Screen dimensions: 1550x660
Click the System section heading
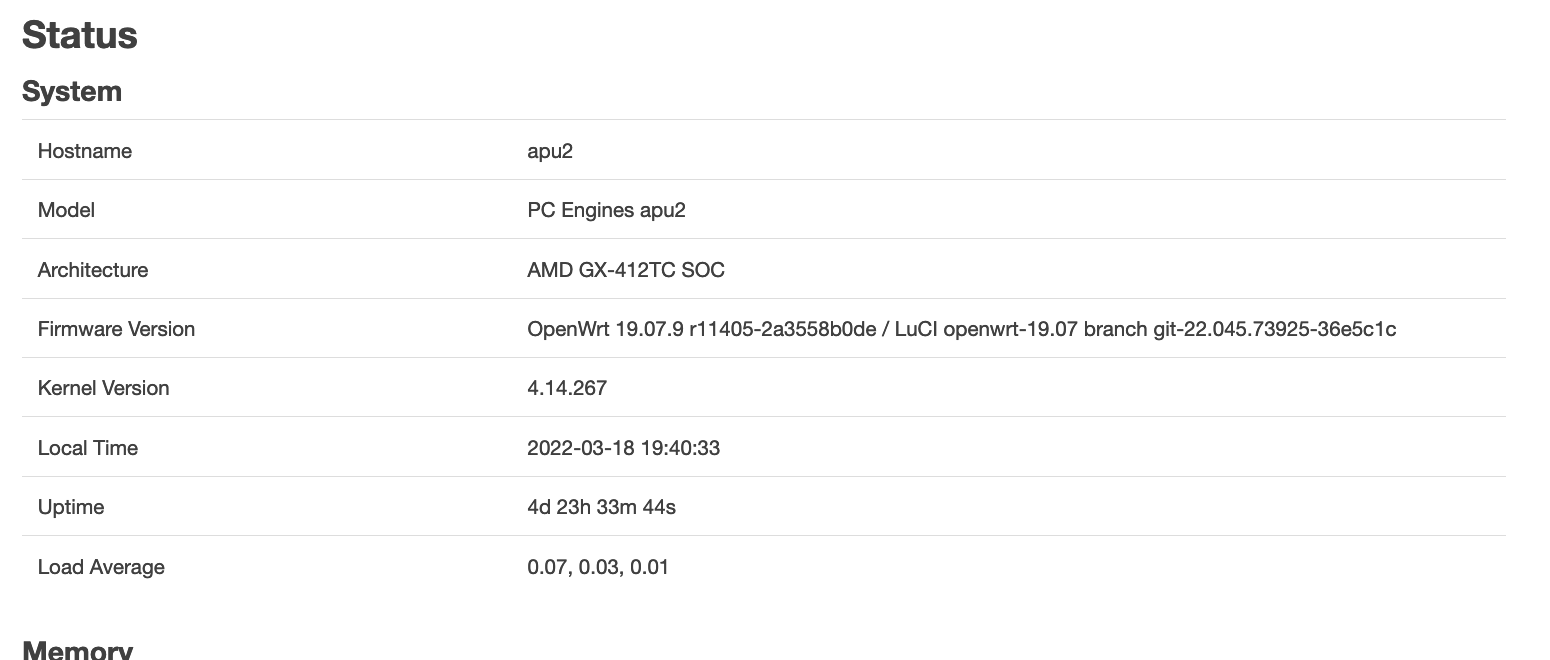click(72, 91)
